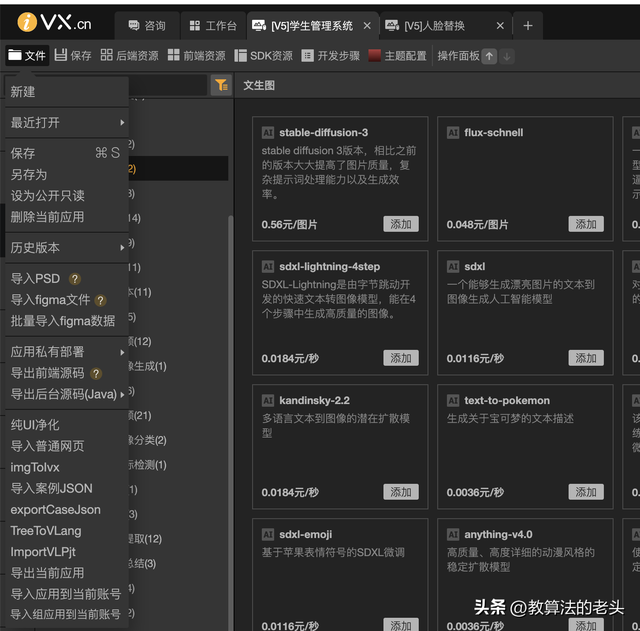Screen dimensions: 640x631
Task: Expand the 应用私有部署 submenu
Action: click(67, 351)
